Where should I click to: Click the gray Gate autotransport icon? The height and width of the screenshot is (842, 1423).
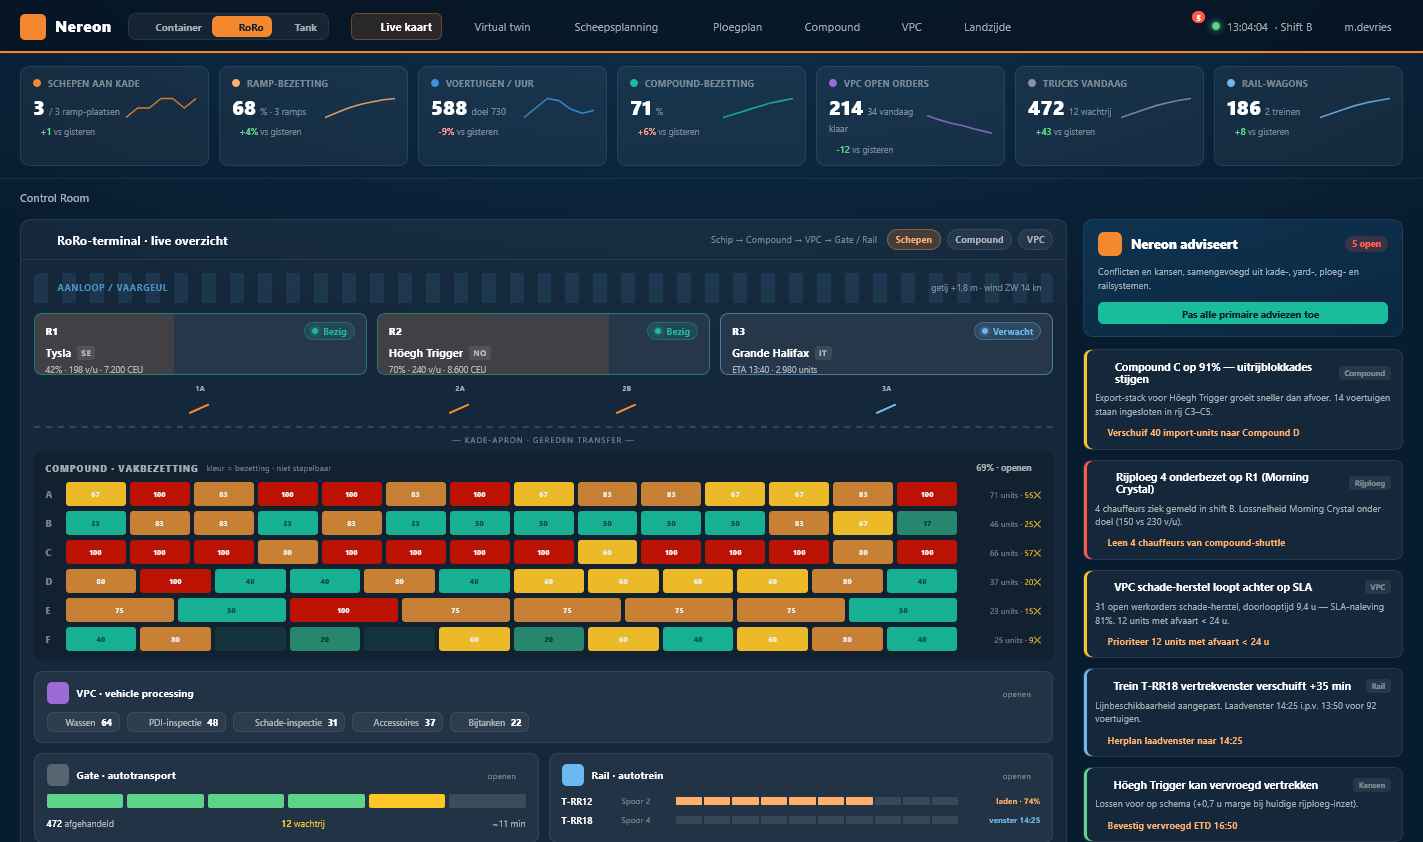[x=58, y=775]
